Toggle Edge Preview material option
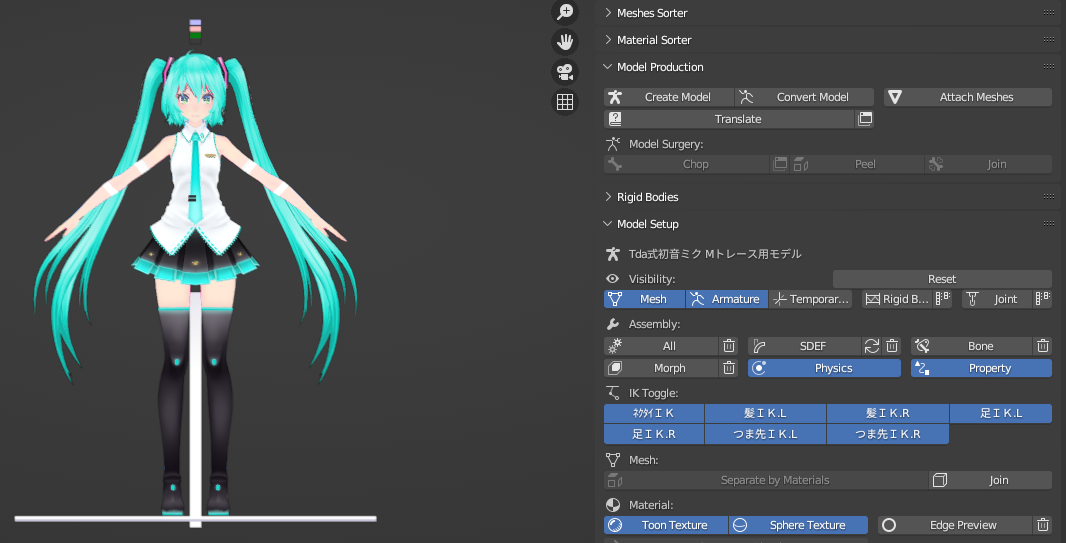Viewport: 1066px width, 543px height. click(955, 525)
